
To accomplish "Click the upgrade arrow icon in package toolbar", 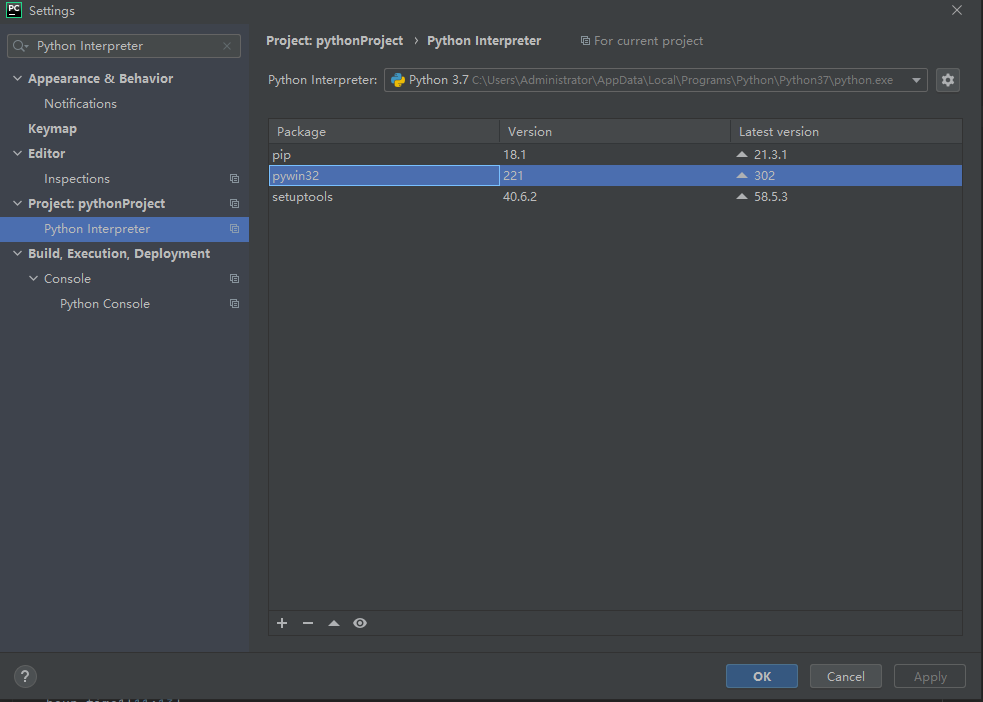I will 334,623.
